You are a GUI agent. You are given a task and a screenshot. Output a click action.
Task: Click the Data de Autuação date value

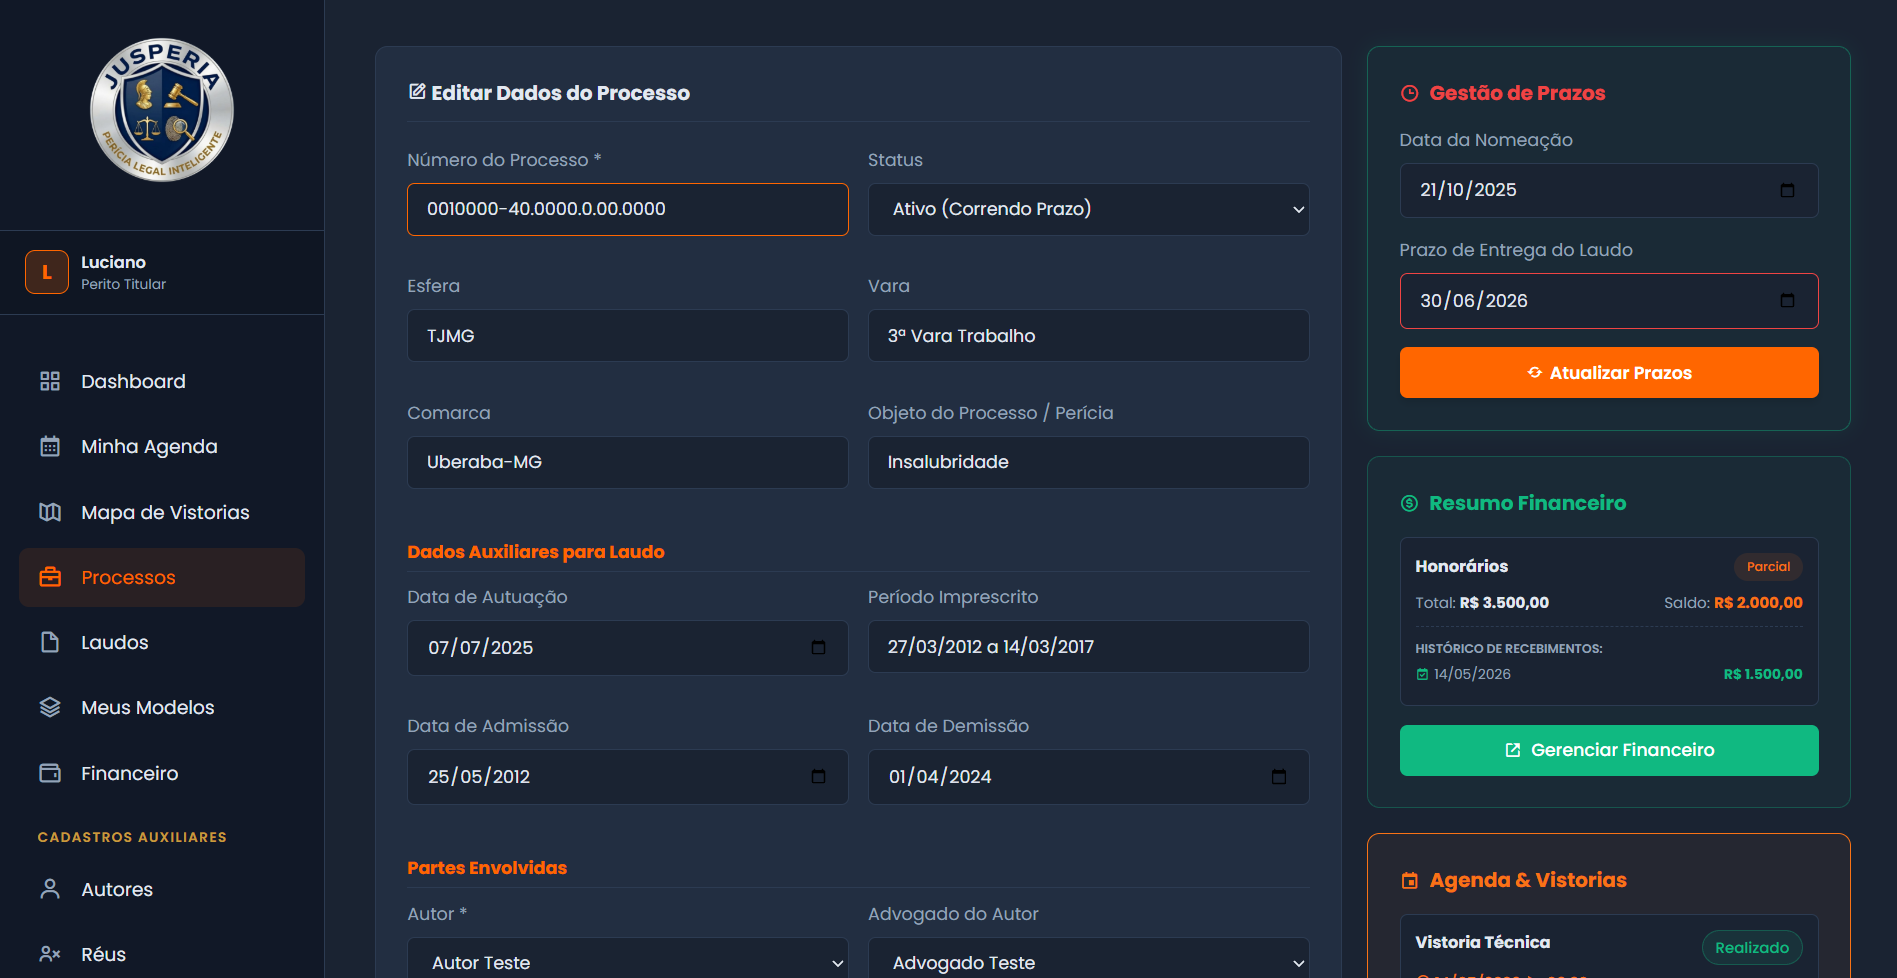481,647
